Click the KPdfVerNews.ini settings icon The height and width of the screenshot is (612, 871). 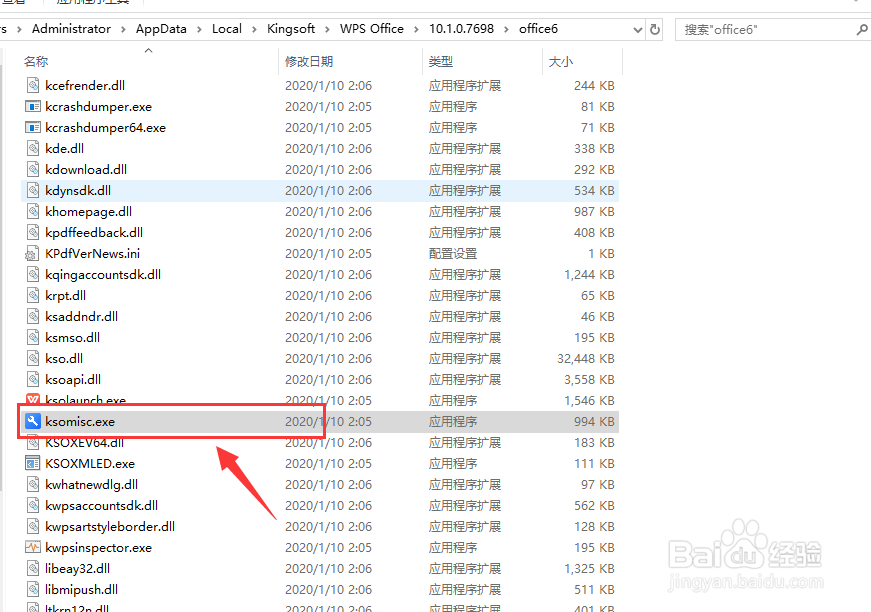(x=32, y=254)
